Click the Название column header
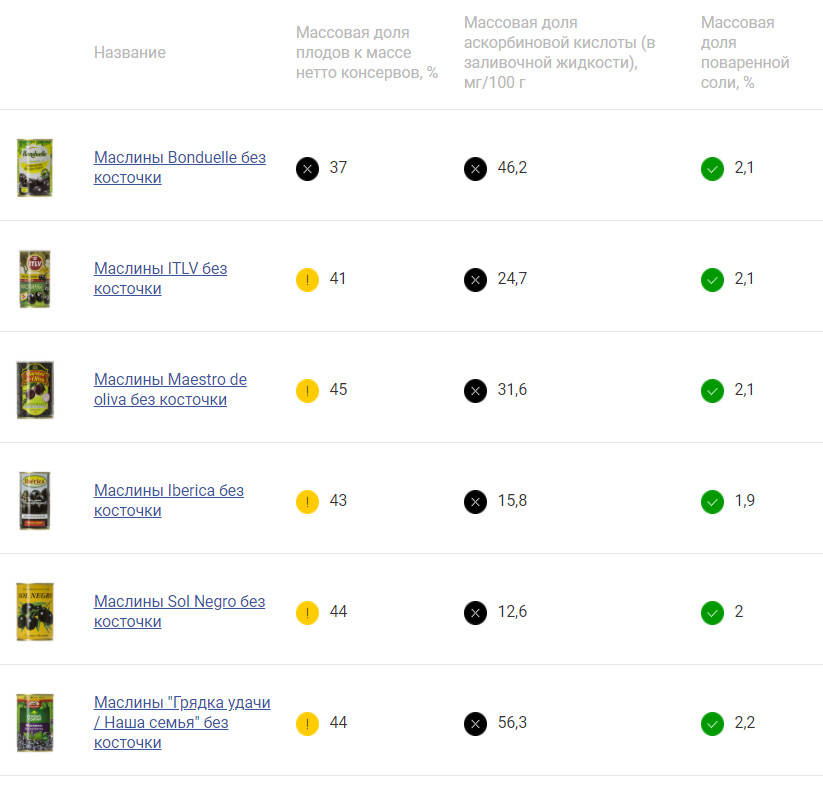This screenshot has height=788, width=823. 130,52
